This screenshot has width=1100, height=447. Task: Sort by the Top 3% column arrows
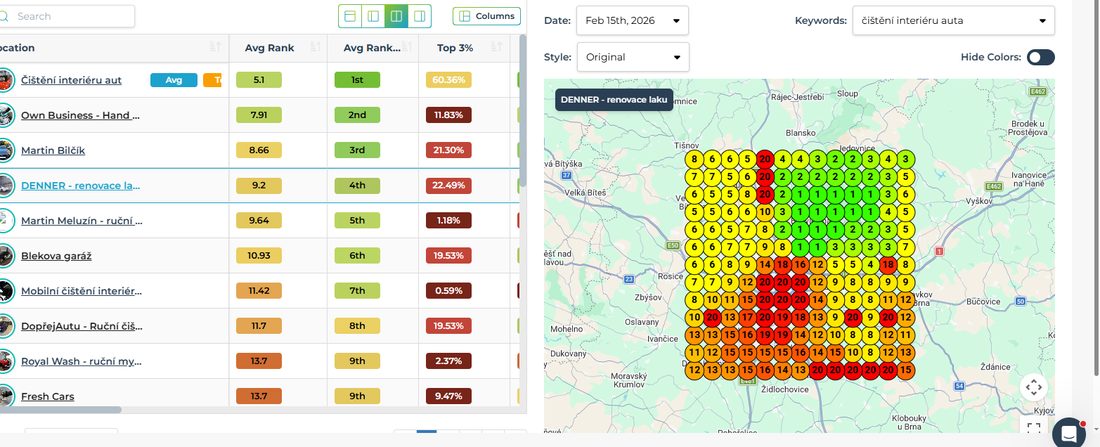[x=497, y=48]
